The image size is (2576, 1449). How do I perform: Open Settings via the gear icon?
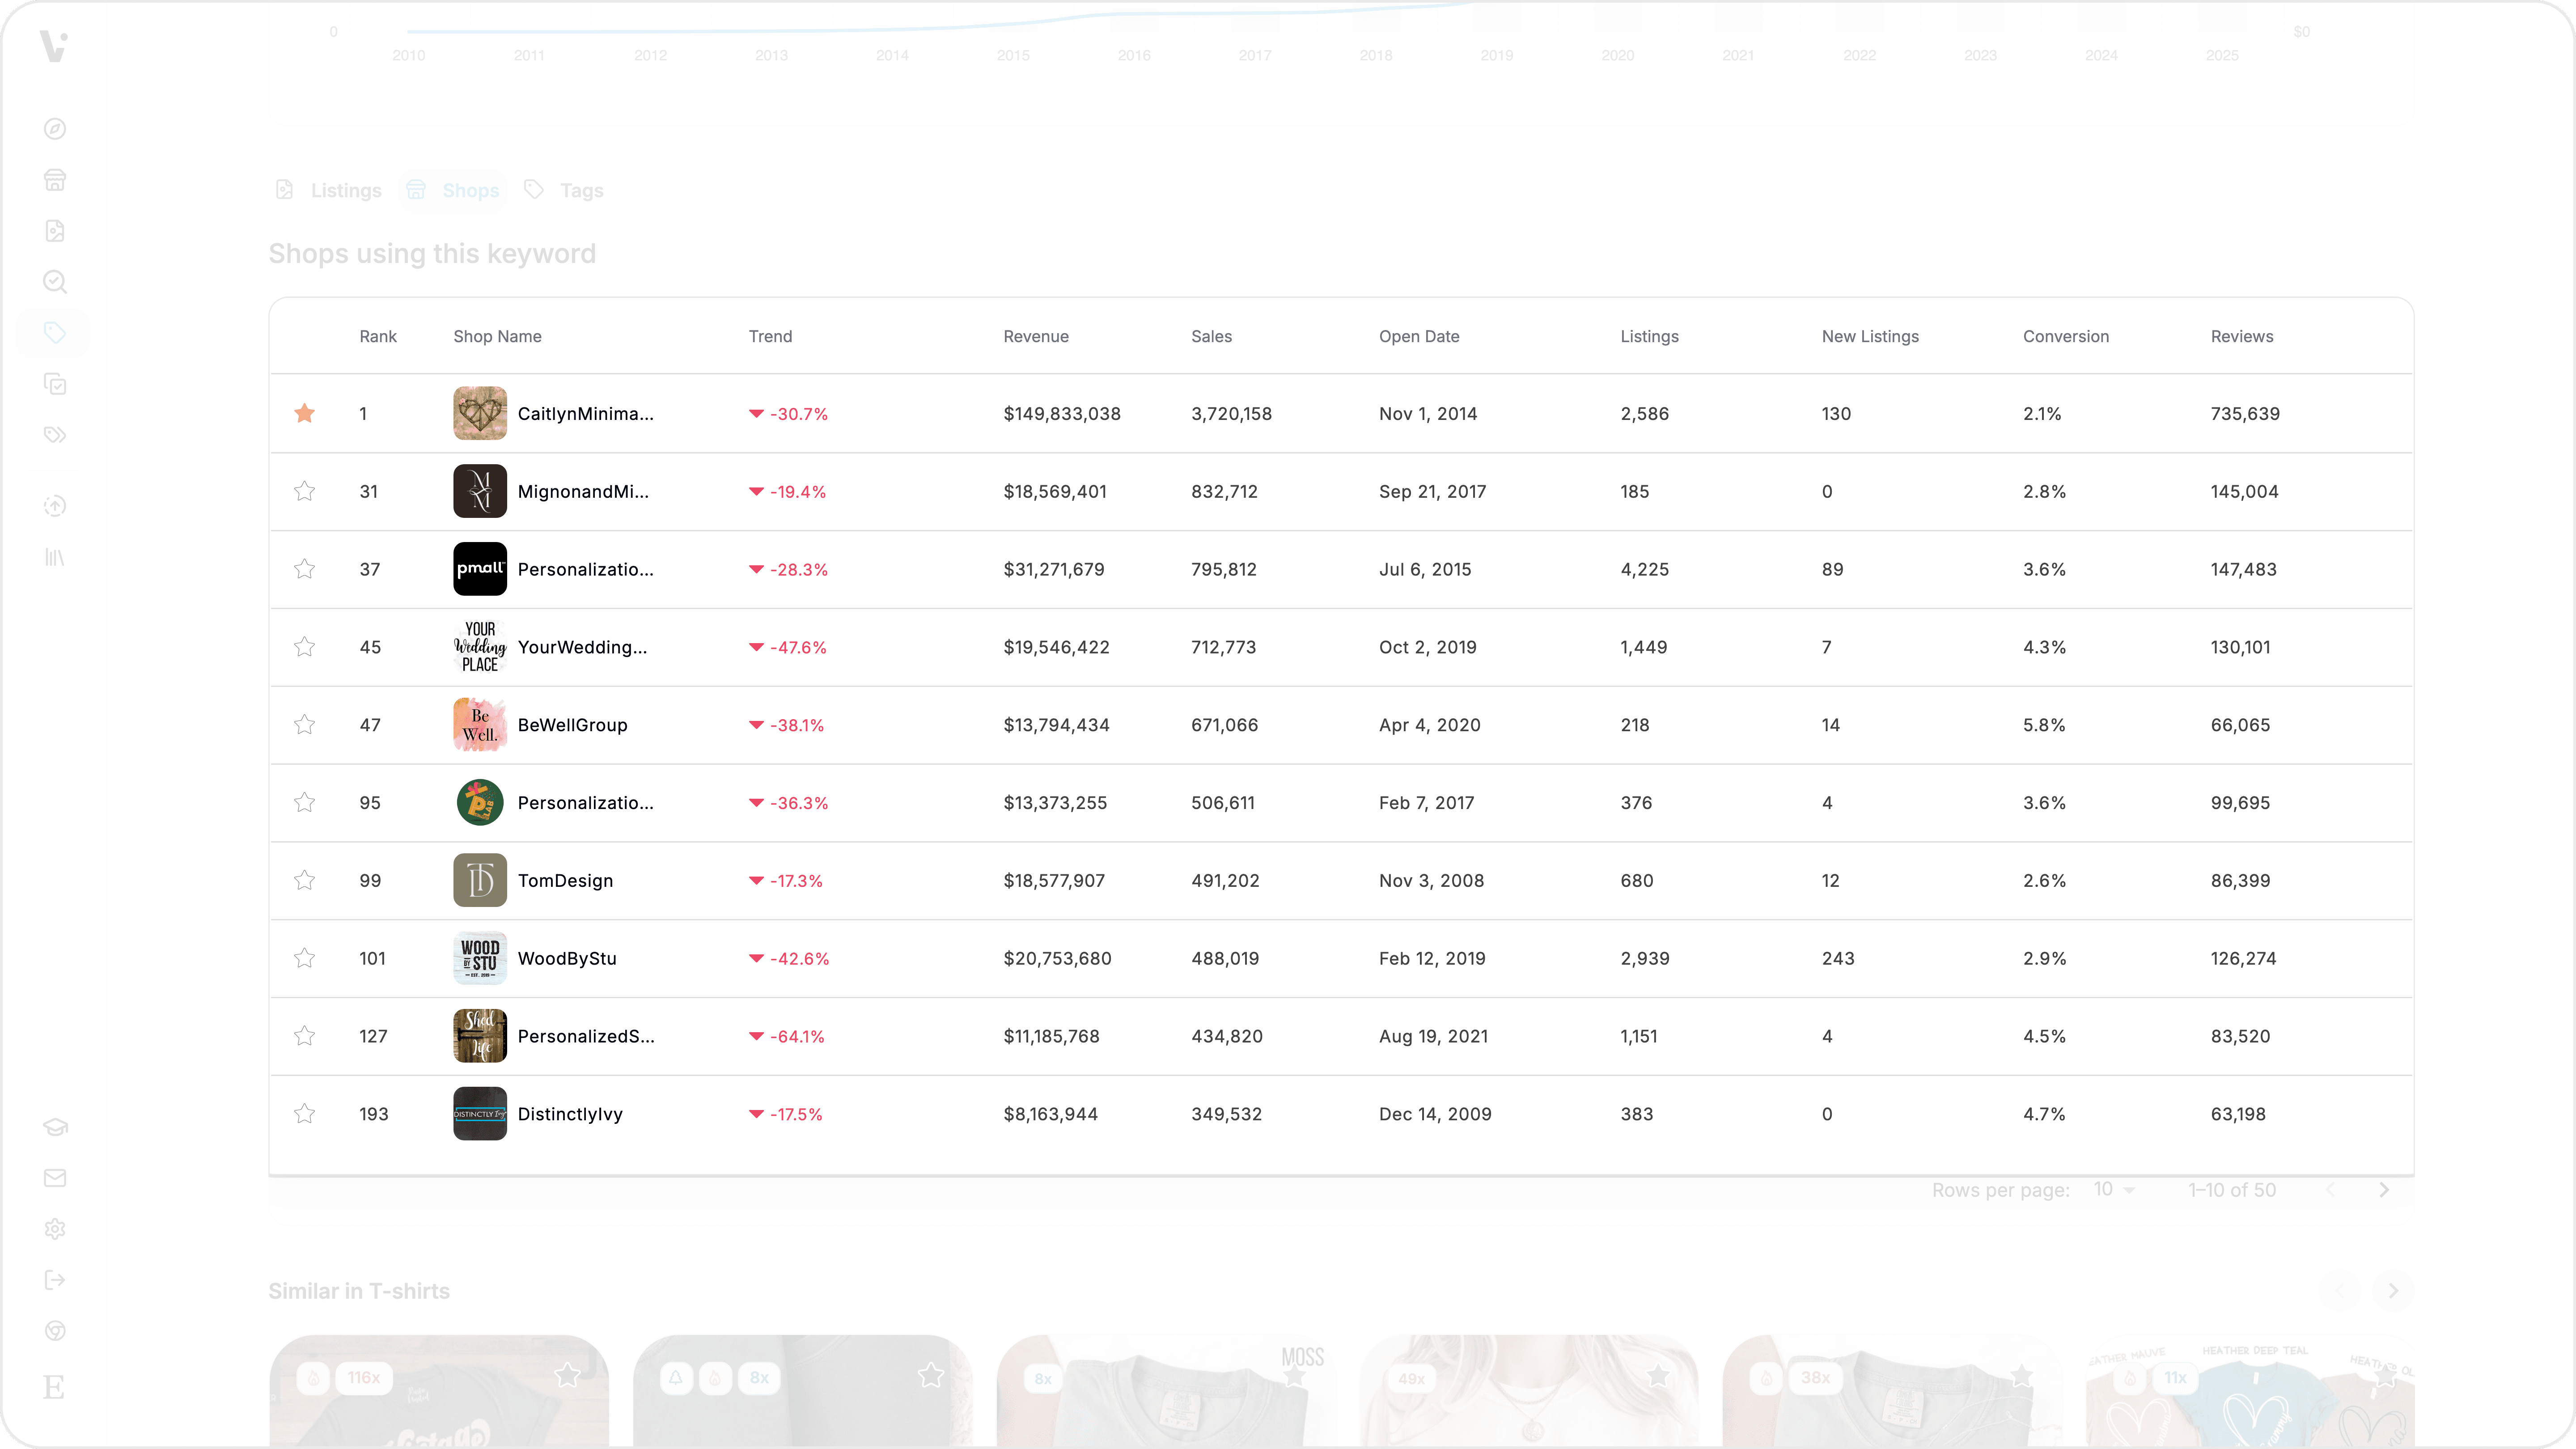tap(55, 1228)
